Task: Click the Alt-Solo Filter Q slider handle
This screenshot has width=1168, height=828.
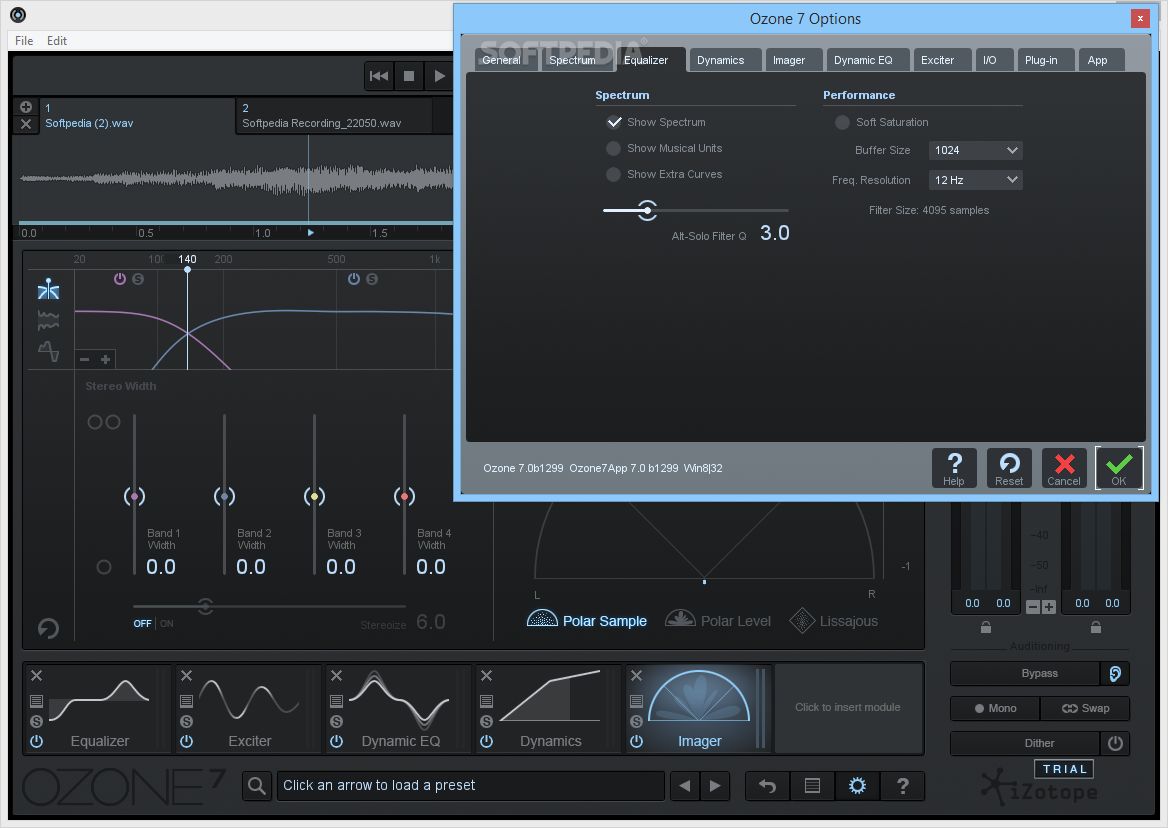Action: click(647, 210)
